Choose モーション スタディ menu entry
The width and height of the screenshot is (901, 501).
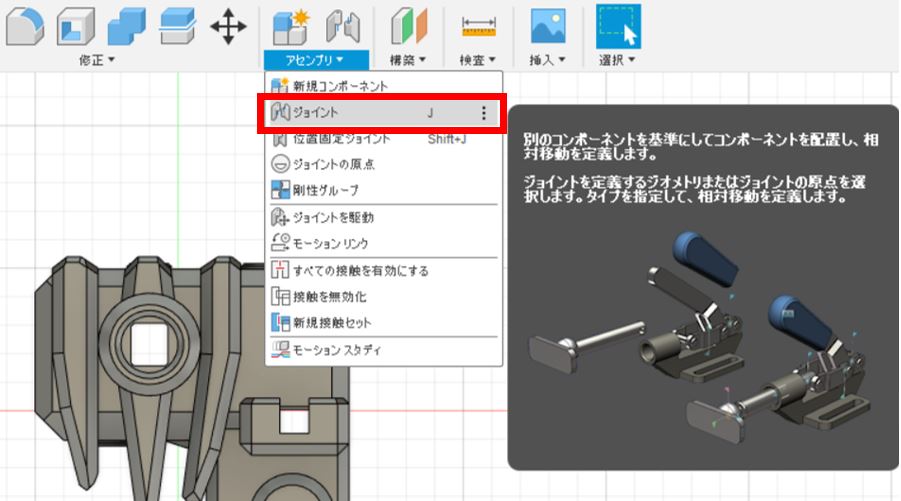click(x=383, y=349)
